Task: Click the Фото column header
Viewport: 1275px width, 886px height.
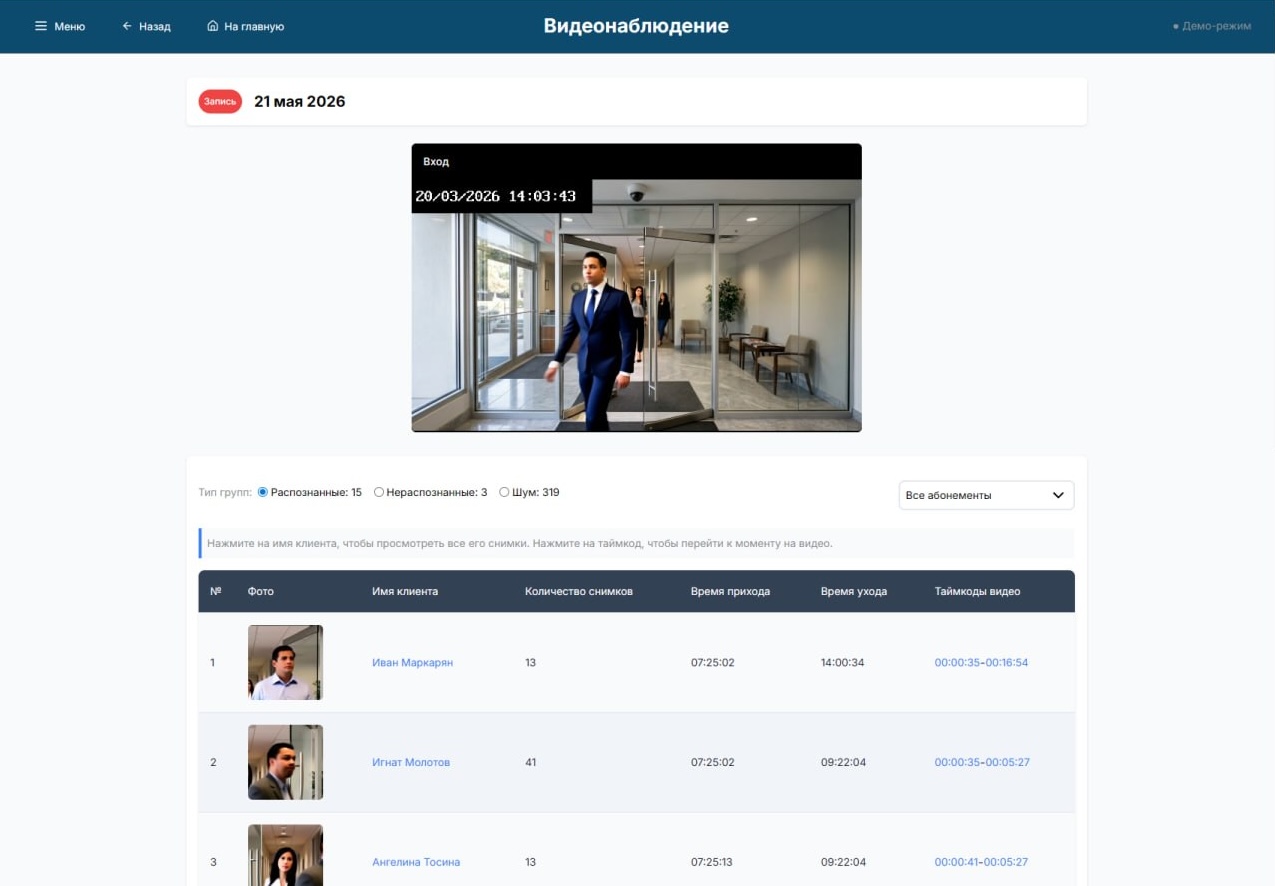Action: [x=261, y=591]
